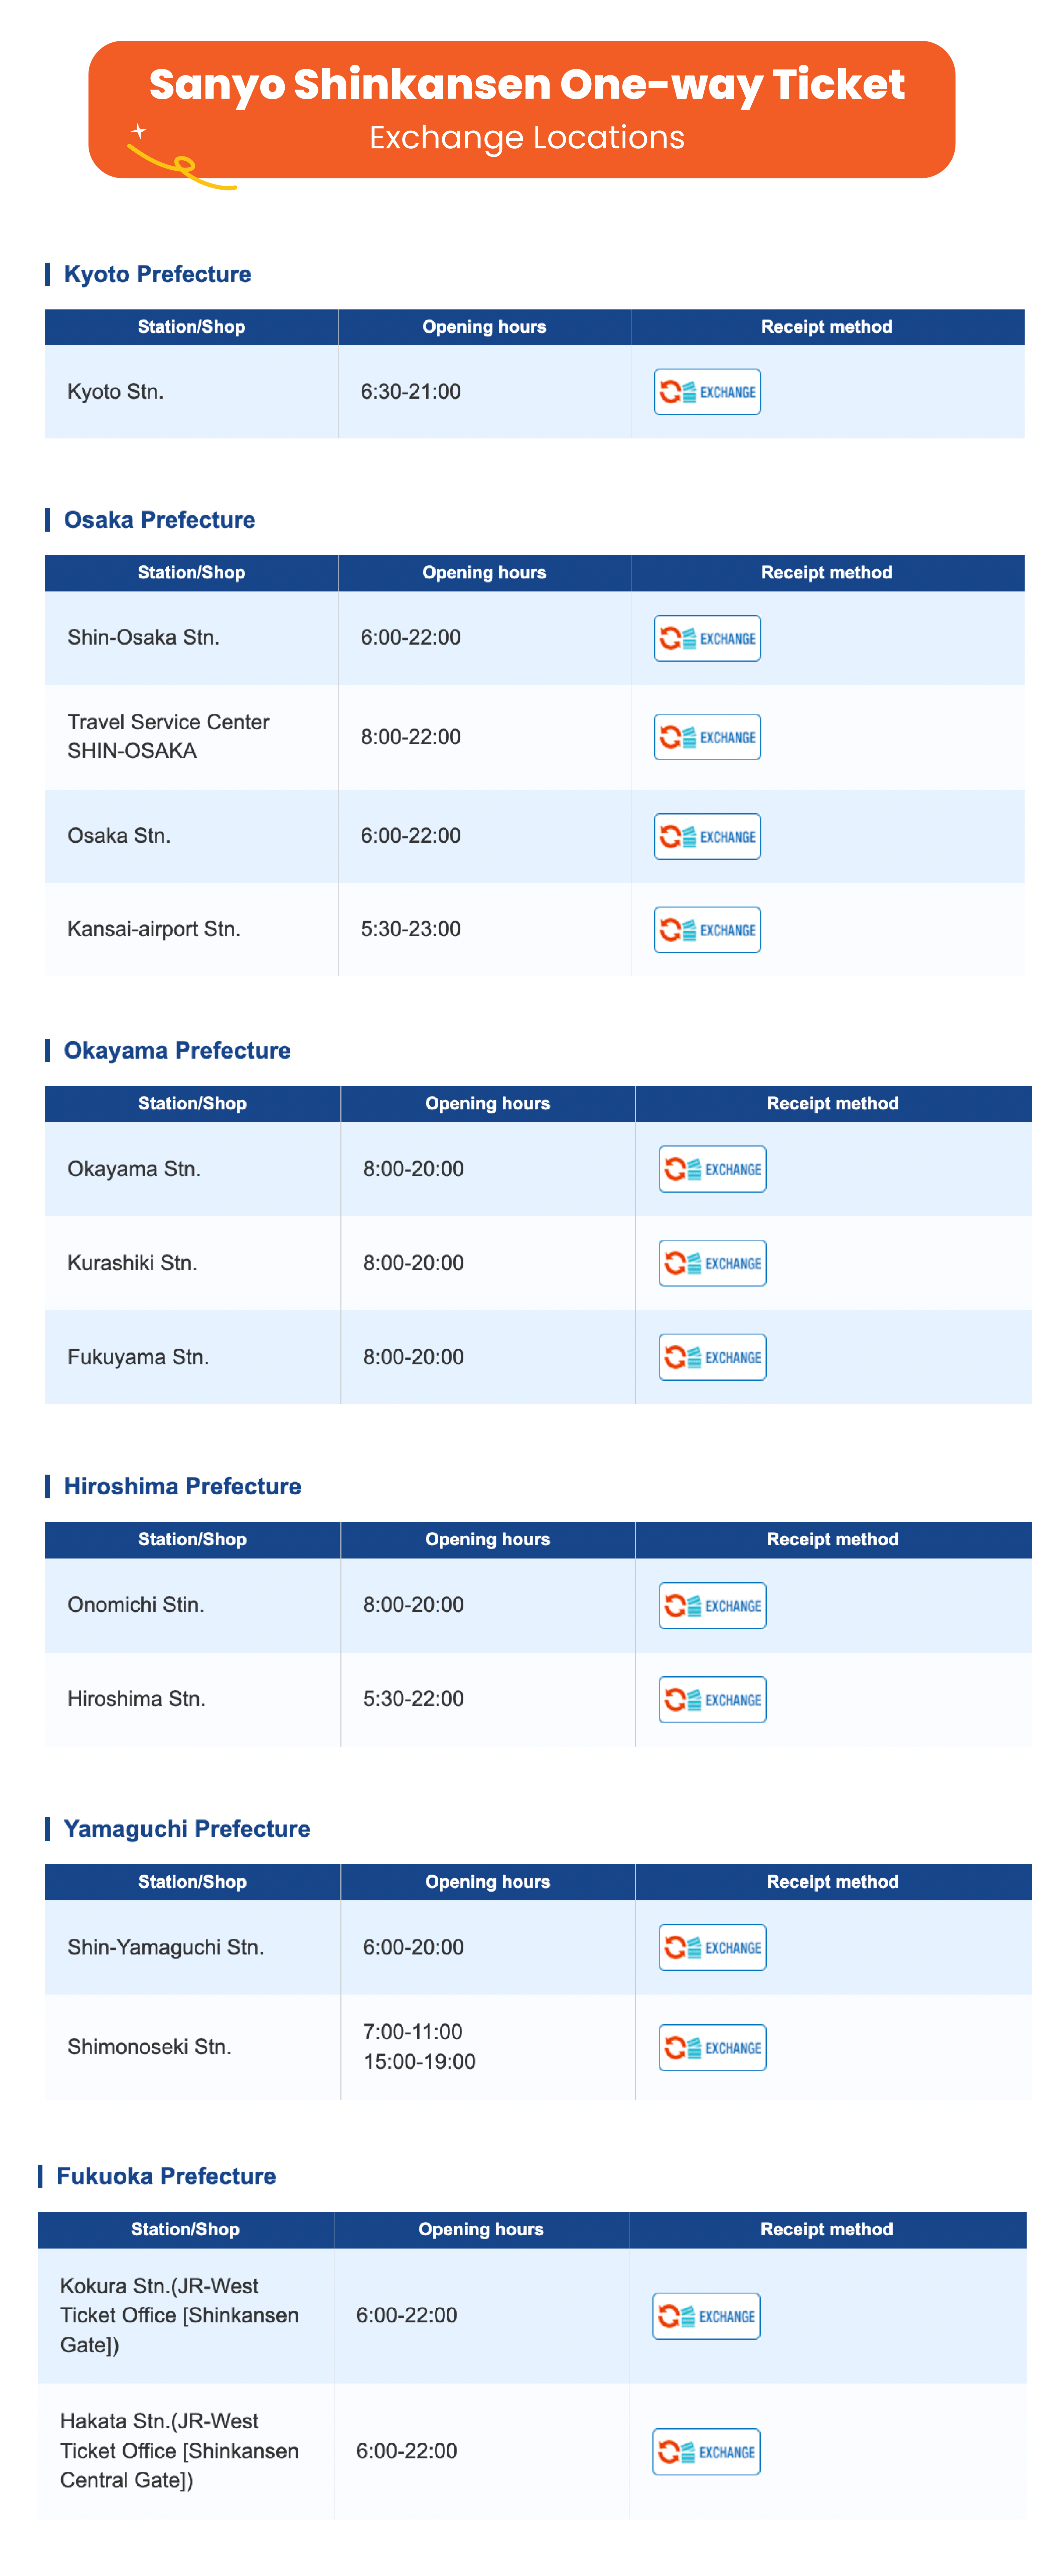Click the Exchange icon for Kyoto Stn.
The height and width of the screenshot is (2576, 1044).
click(707, 392)
